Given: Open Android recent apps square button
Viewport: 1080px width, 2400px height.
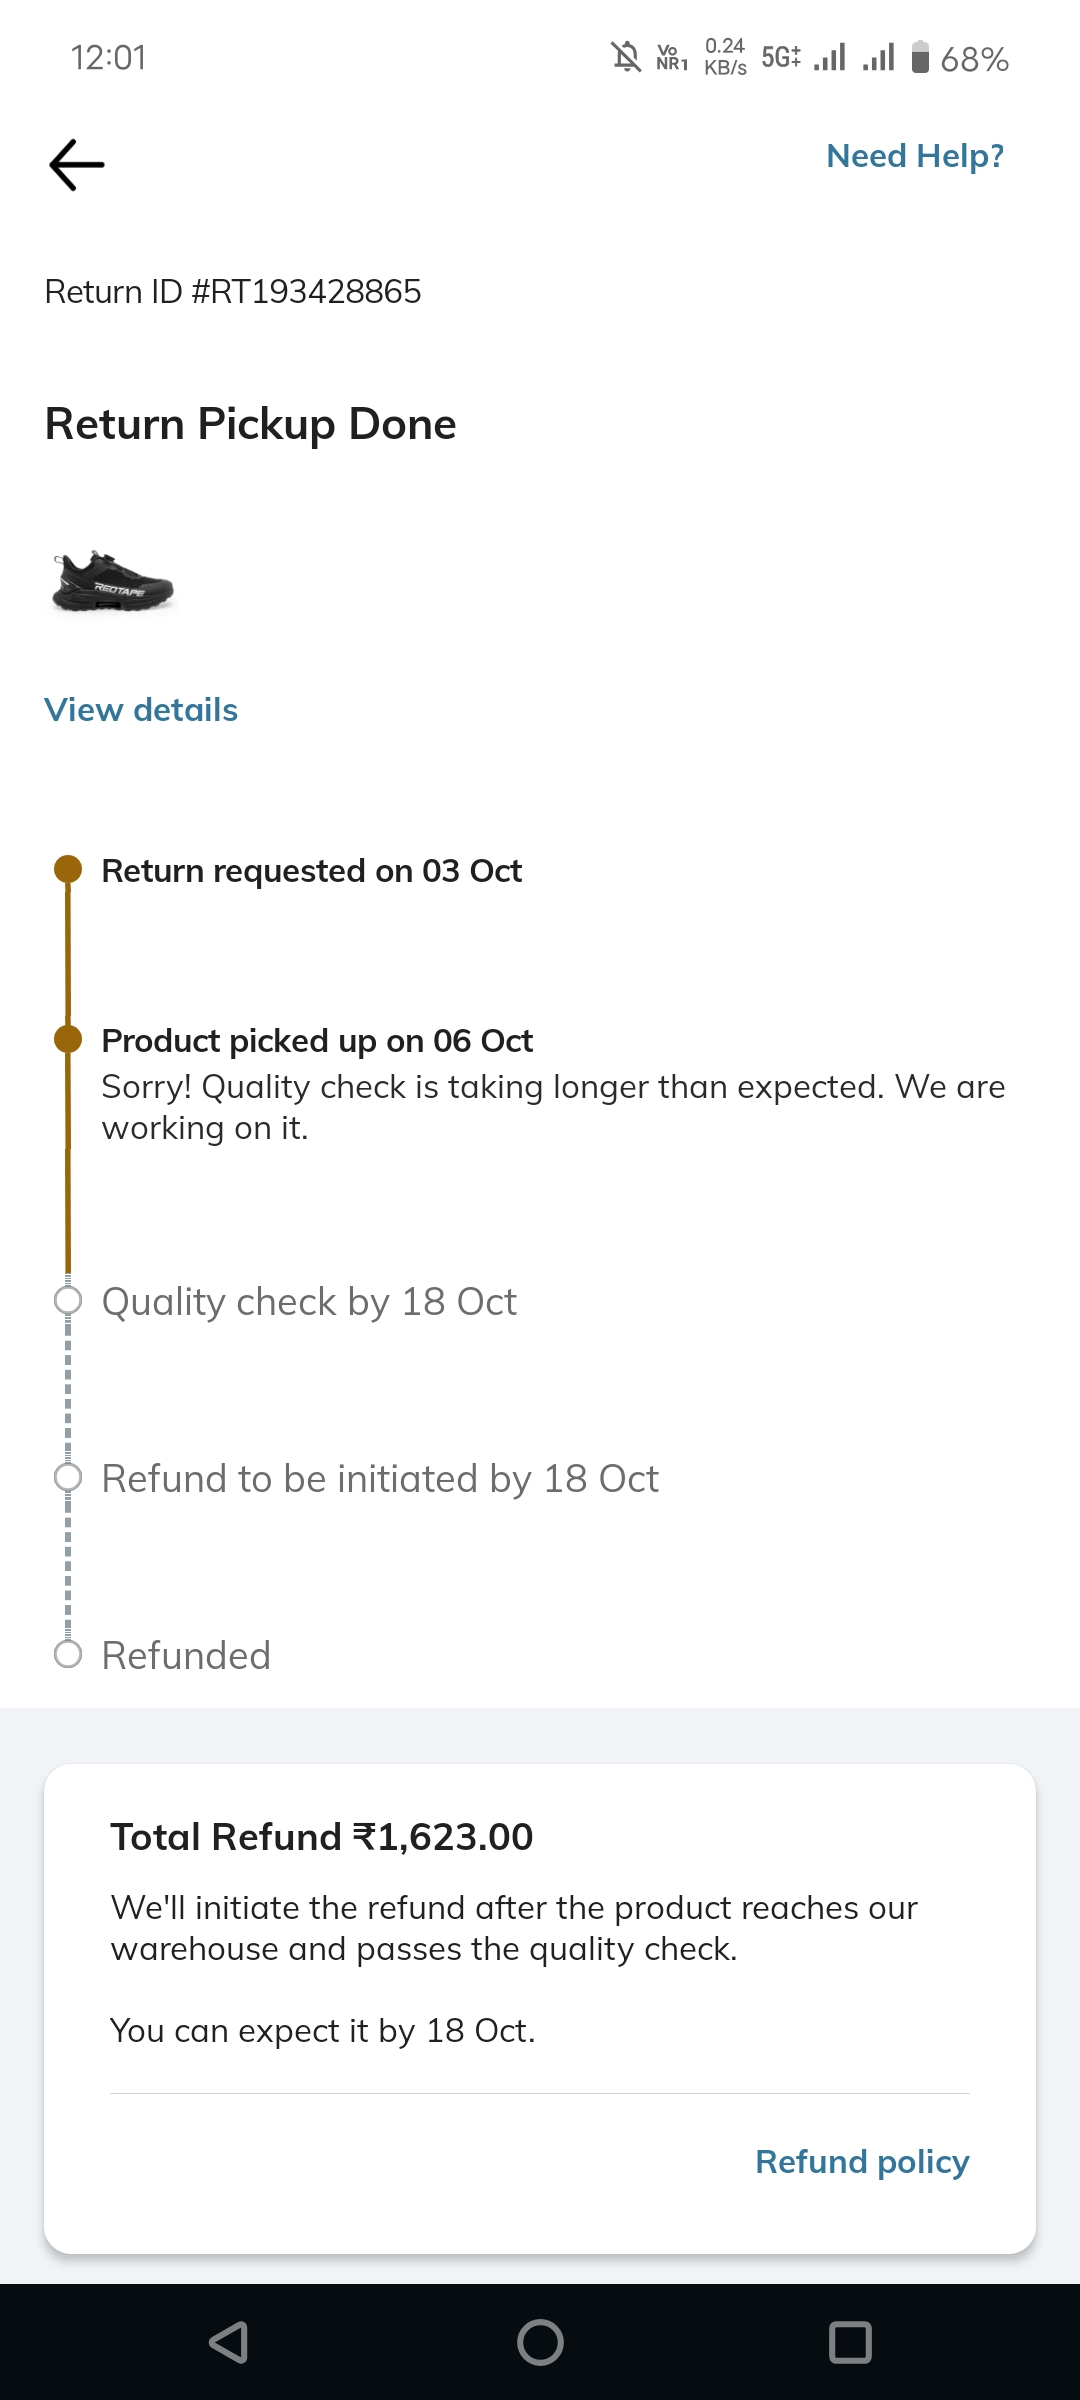Looking at the screenshot, I should coord(850,2342).
